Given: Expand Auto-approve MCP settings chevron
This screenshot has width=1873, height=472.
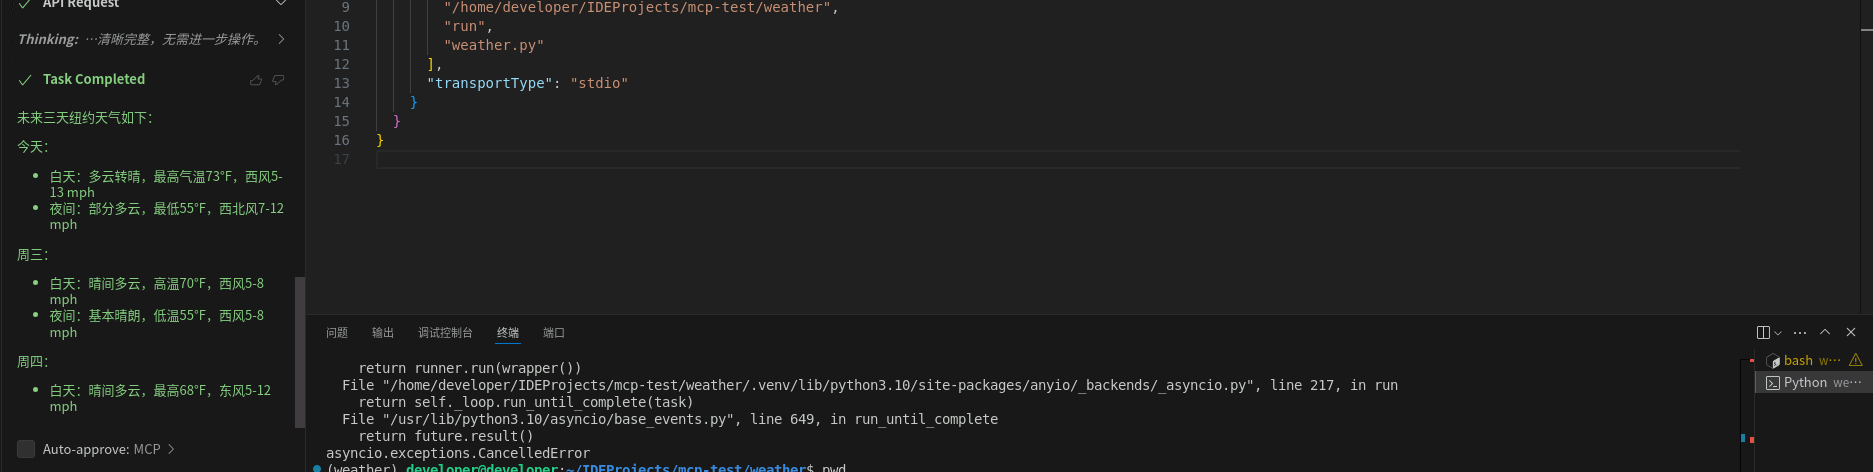Looking at the screenshot, I should point(171,449).
